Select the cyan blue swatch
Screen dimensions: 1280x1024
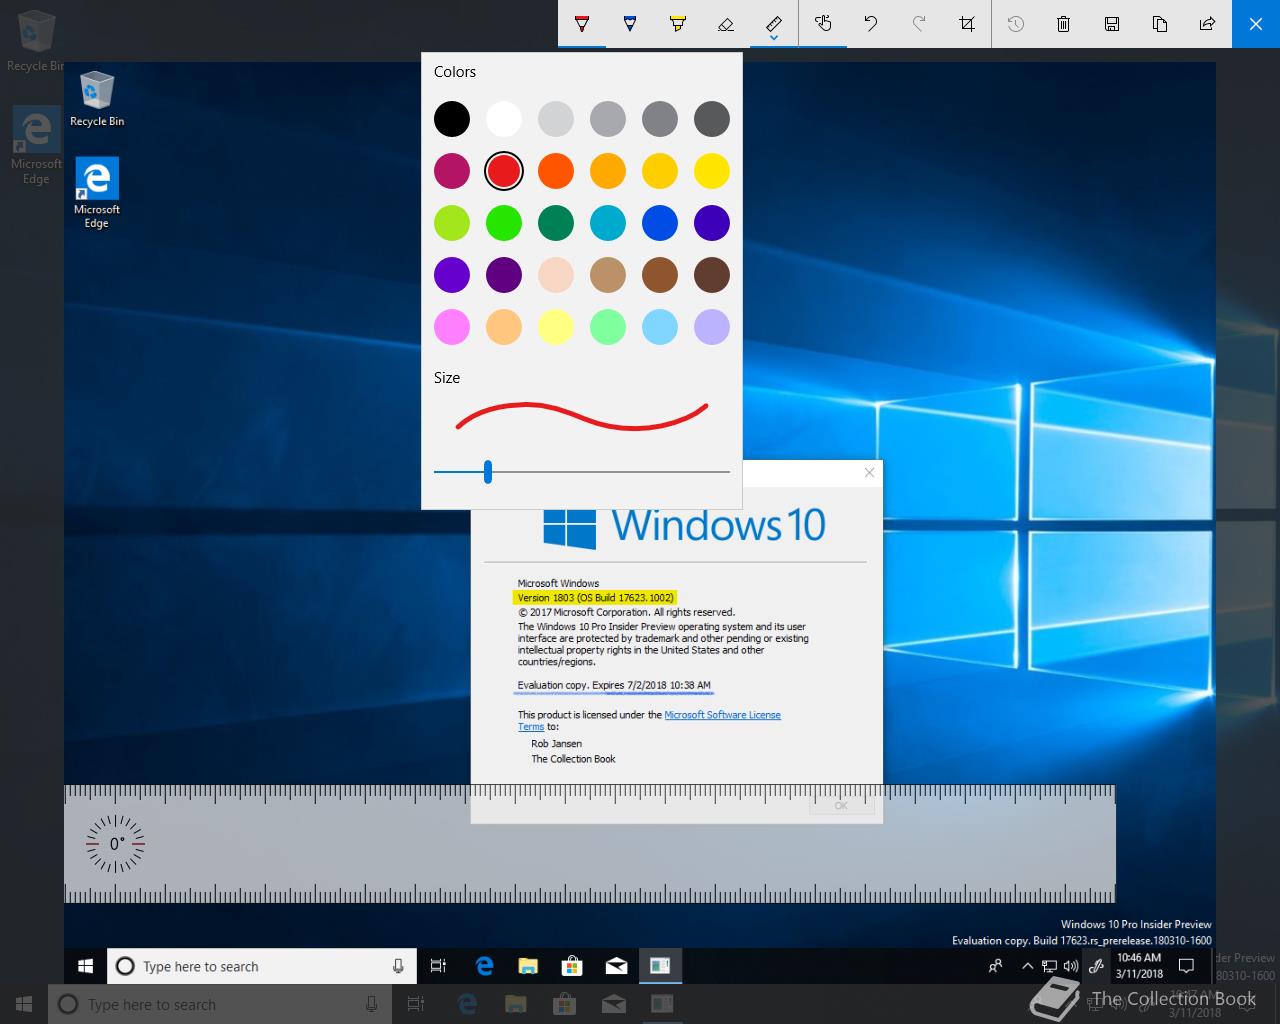608,223
